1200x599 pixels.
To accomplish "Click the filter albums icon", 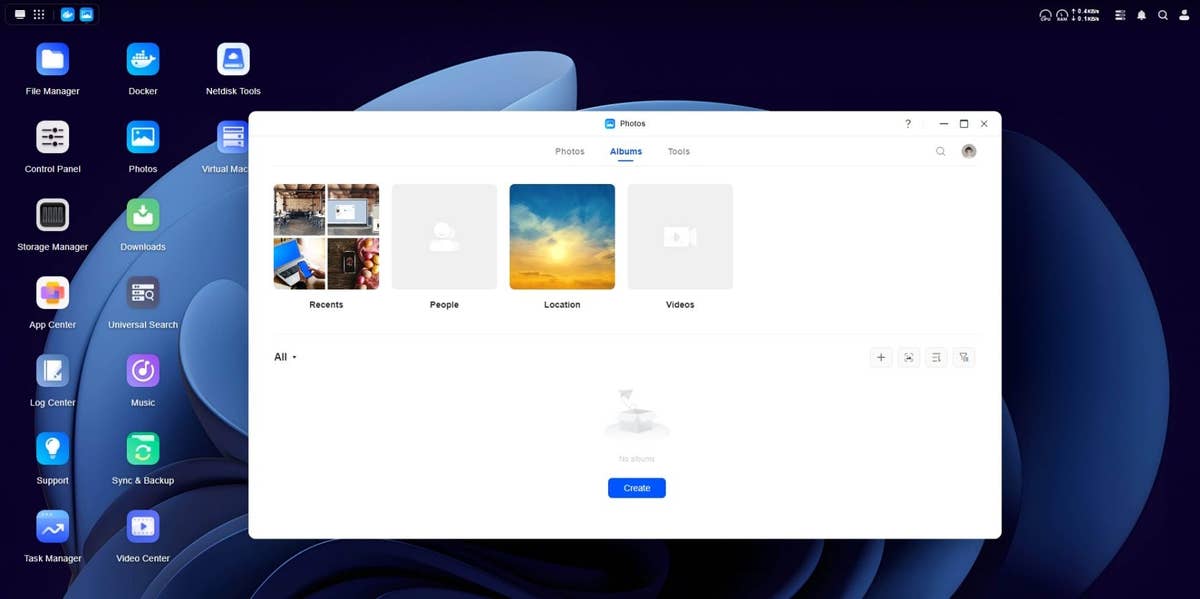I will tap(964, 357).
